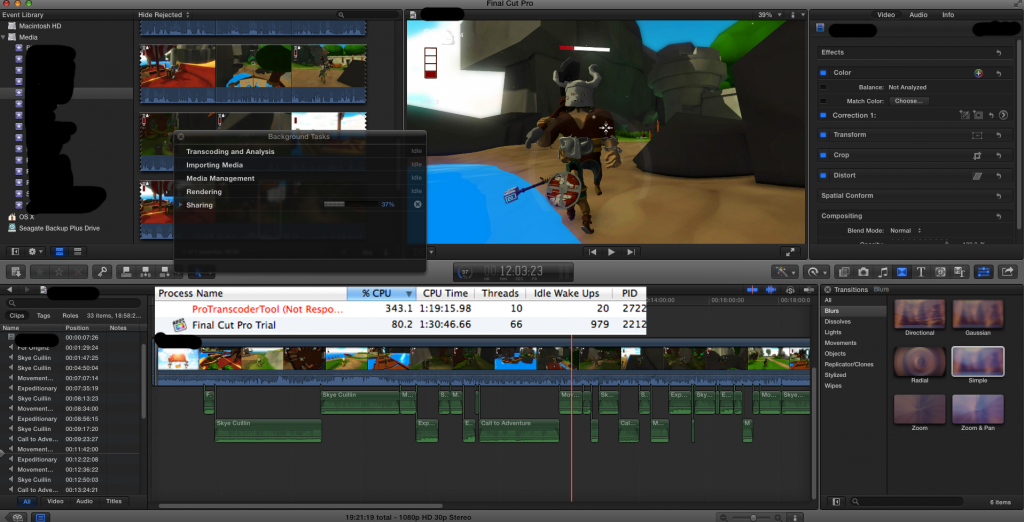Adjust the timeline zoom slider
This screenshot has width=1024, height=522.
tap(754, 517)
